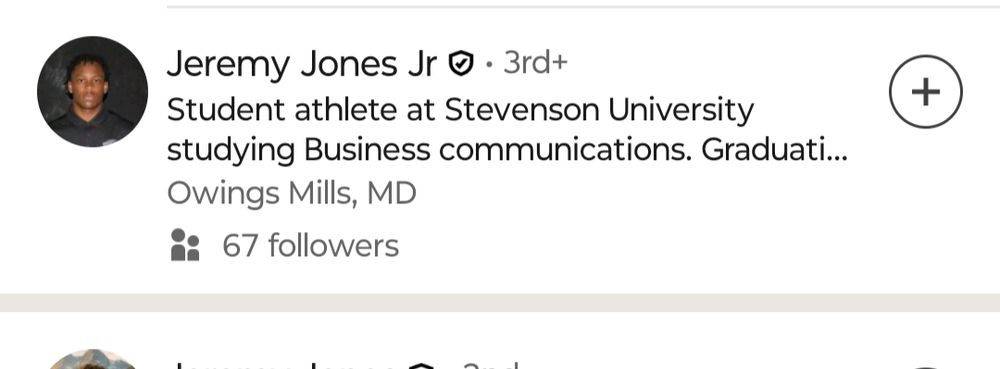Tap the verified badge on the second result
This screenshot has width=1000, height=369.
tap(421, 366)
